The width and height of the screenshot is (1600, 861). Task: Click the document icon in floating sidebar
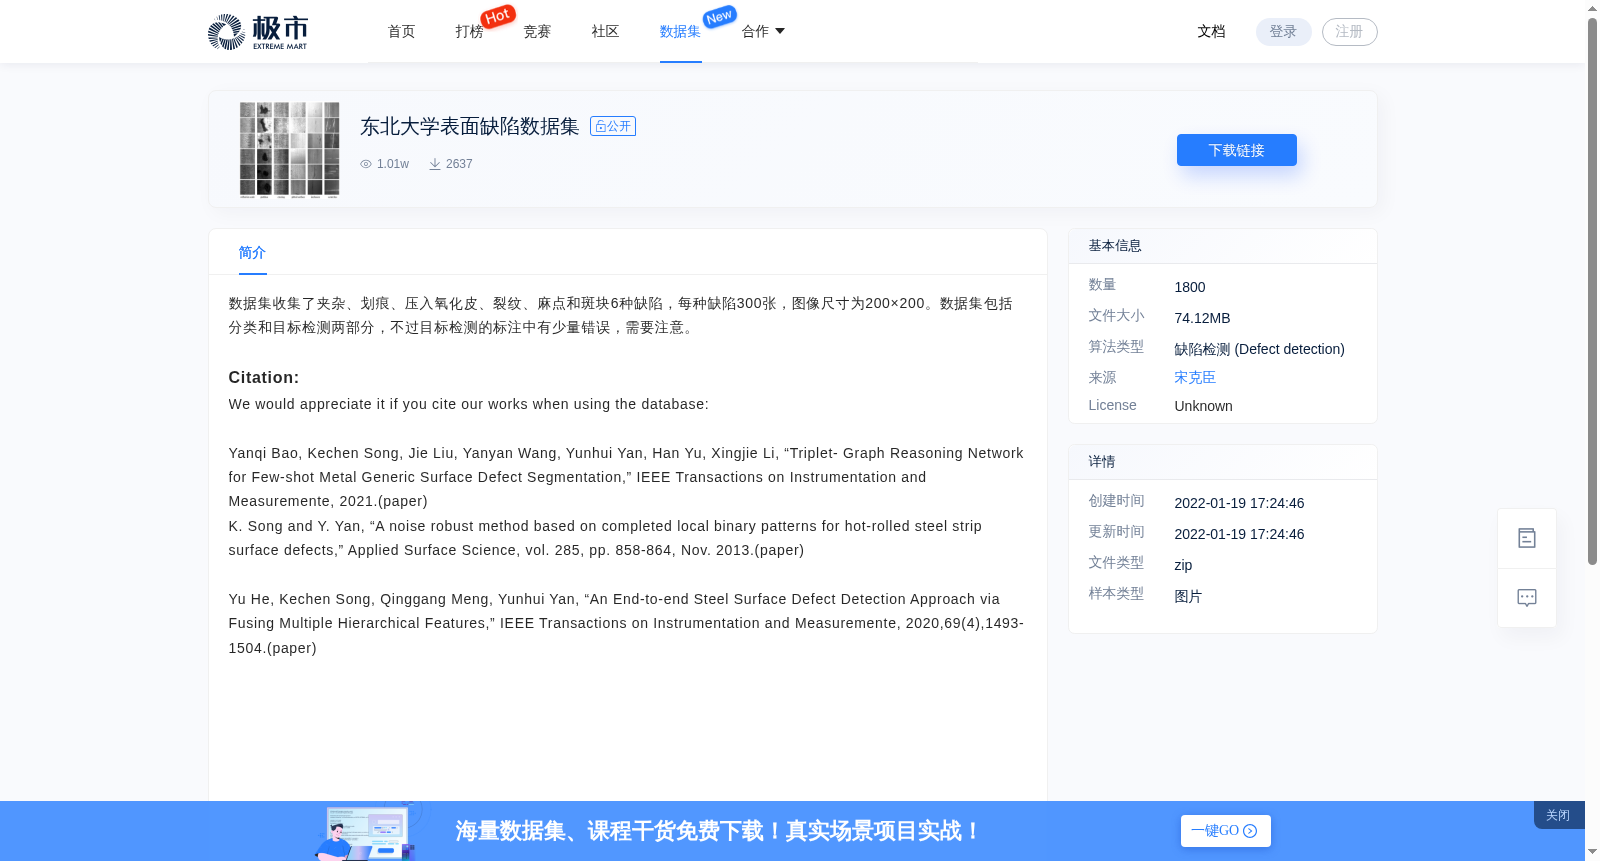[x=1527, y=538]
